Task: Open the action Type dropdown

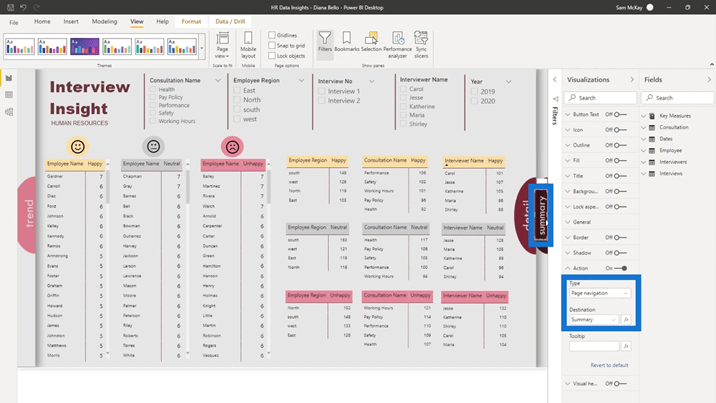Action: click(x=600, y=293)
